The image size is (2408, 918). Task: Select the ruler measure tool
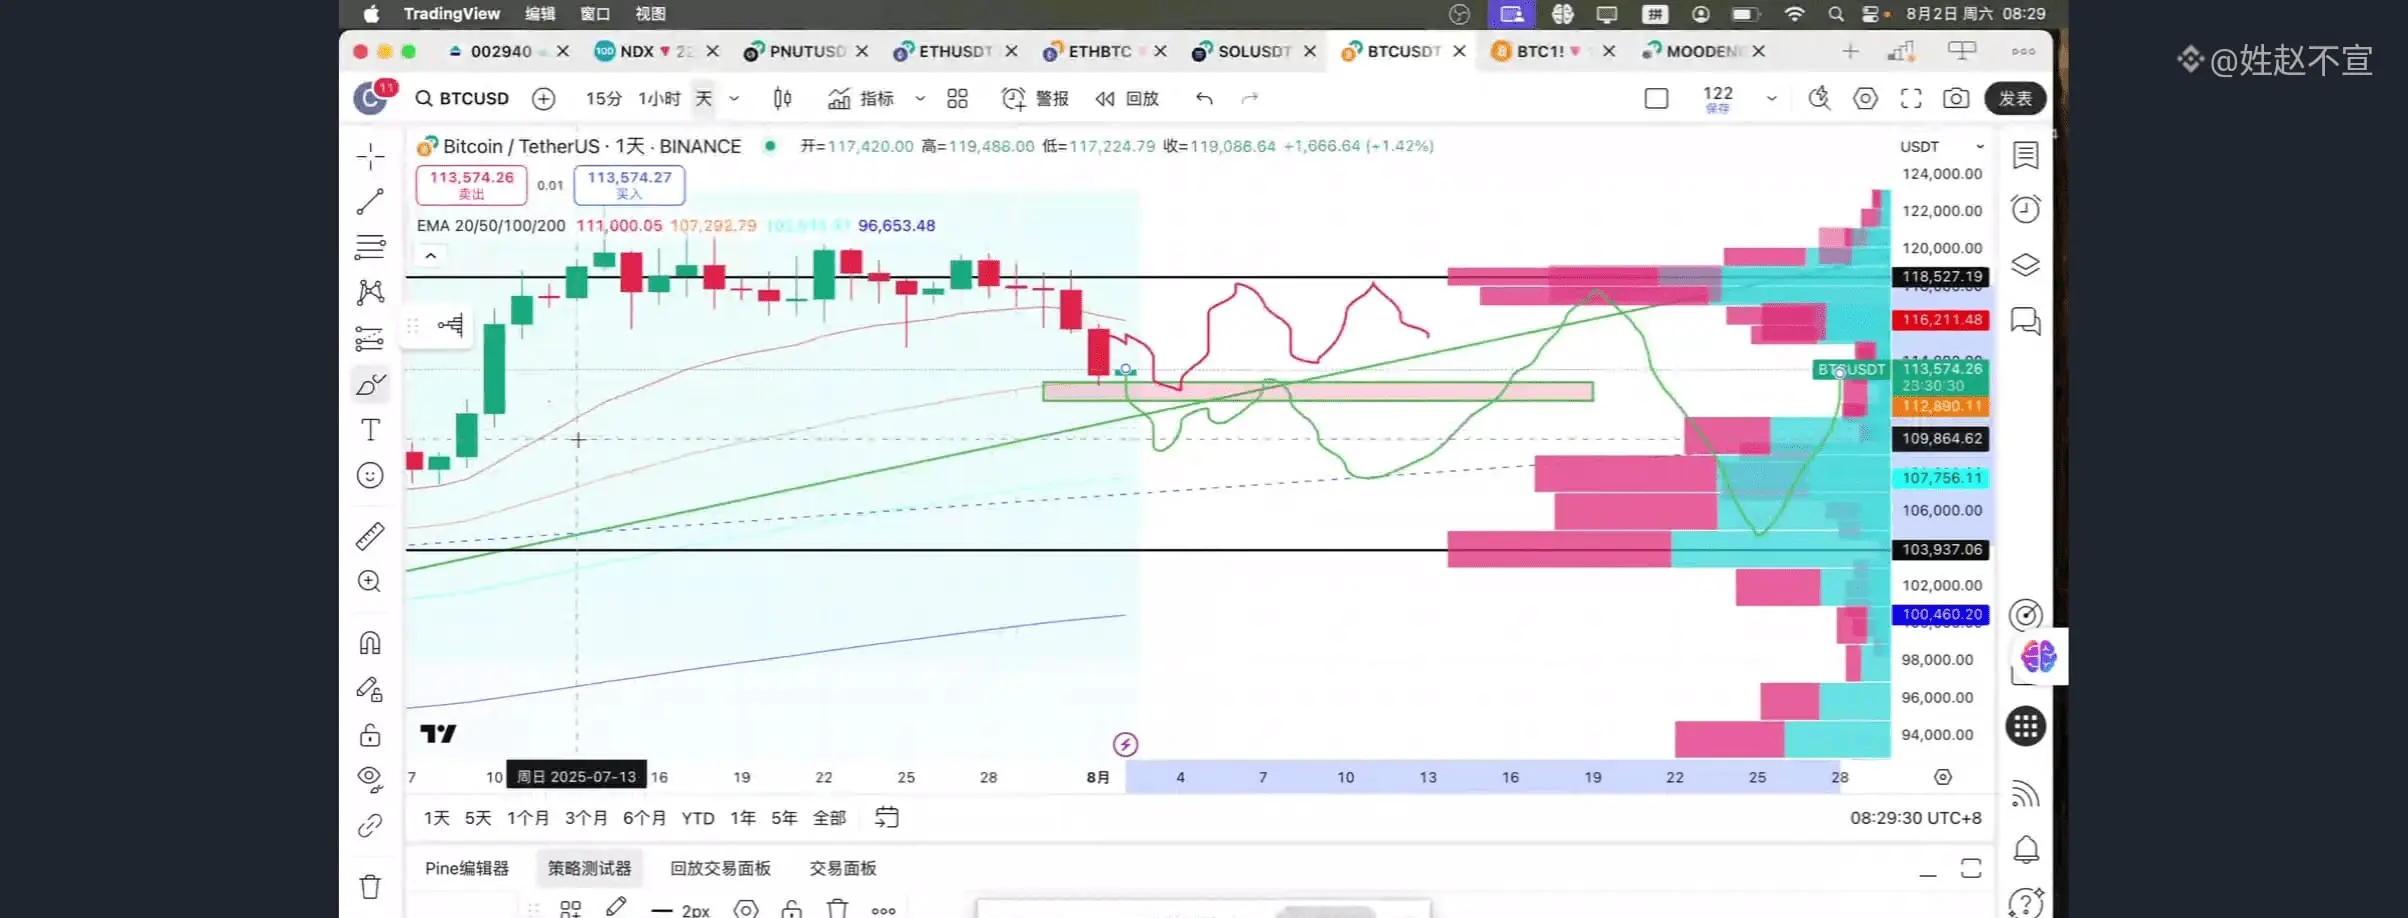(370, 536)
